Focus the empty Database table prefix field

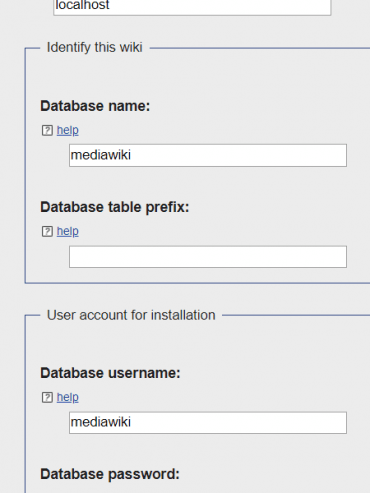[x=208, y=257]
